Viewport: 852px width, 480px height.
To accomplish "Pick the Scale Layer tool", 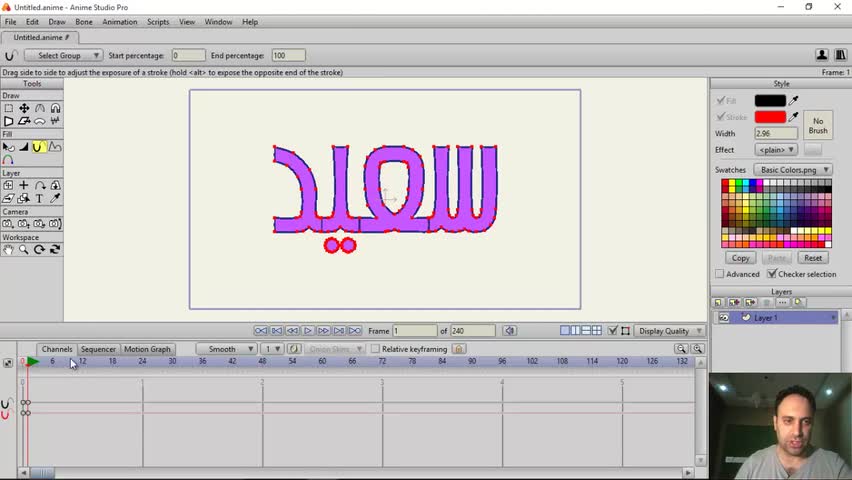I will 55,185.
